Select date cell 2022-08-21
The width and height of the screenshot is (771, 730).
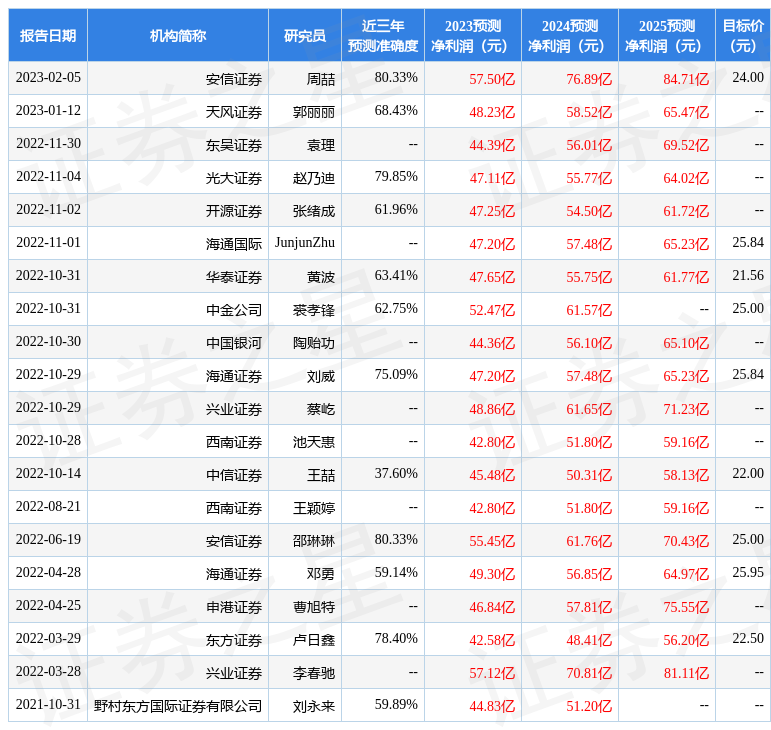click(x=48, y=506)
